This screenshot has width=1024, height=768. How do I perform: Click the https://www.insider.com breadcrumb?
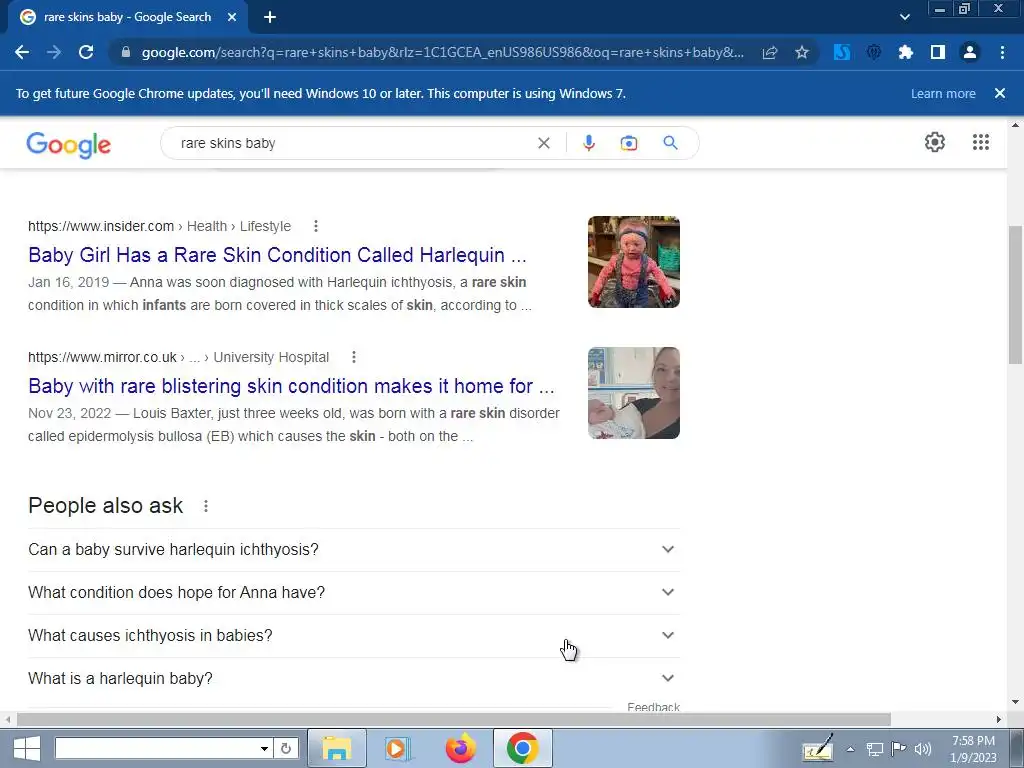click(101, 226)
